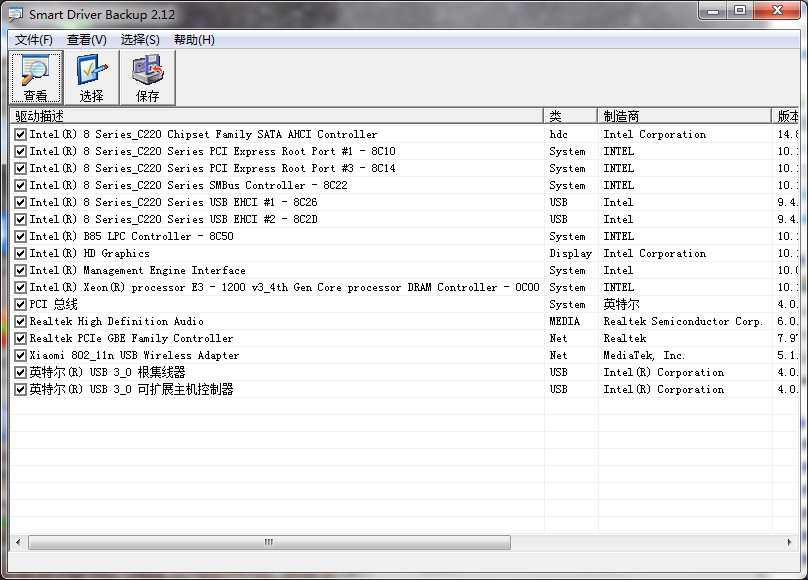Image resolution: width=808 pixels, height=580 pixels.
Task: Uncheck PCI Express Root Port #1 checkbox
Action: point(20,151)
